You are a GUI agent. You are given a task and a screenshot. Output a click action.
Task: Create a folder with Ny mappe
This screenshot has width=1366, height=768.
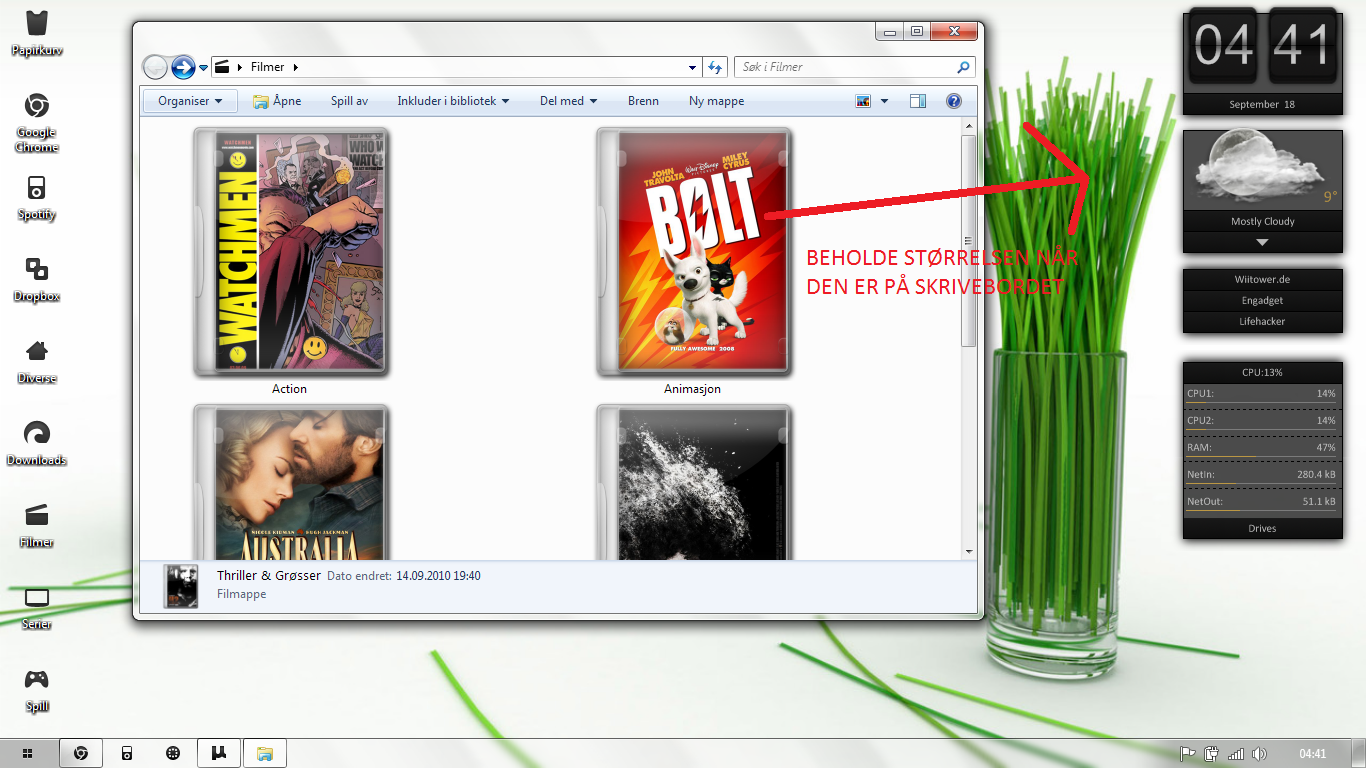coord(716,101)
